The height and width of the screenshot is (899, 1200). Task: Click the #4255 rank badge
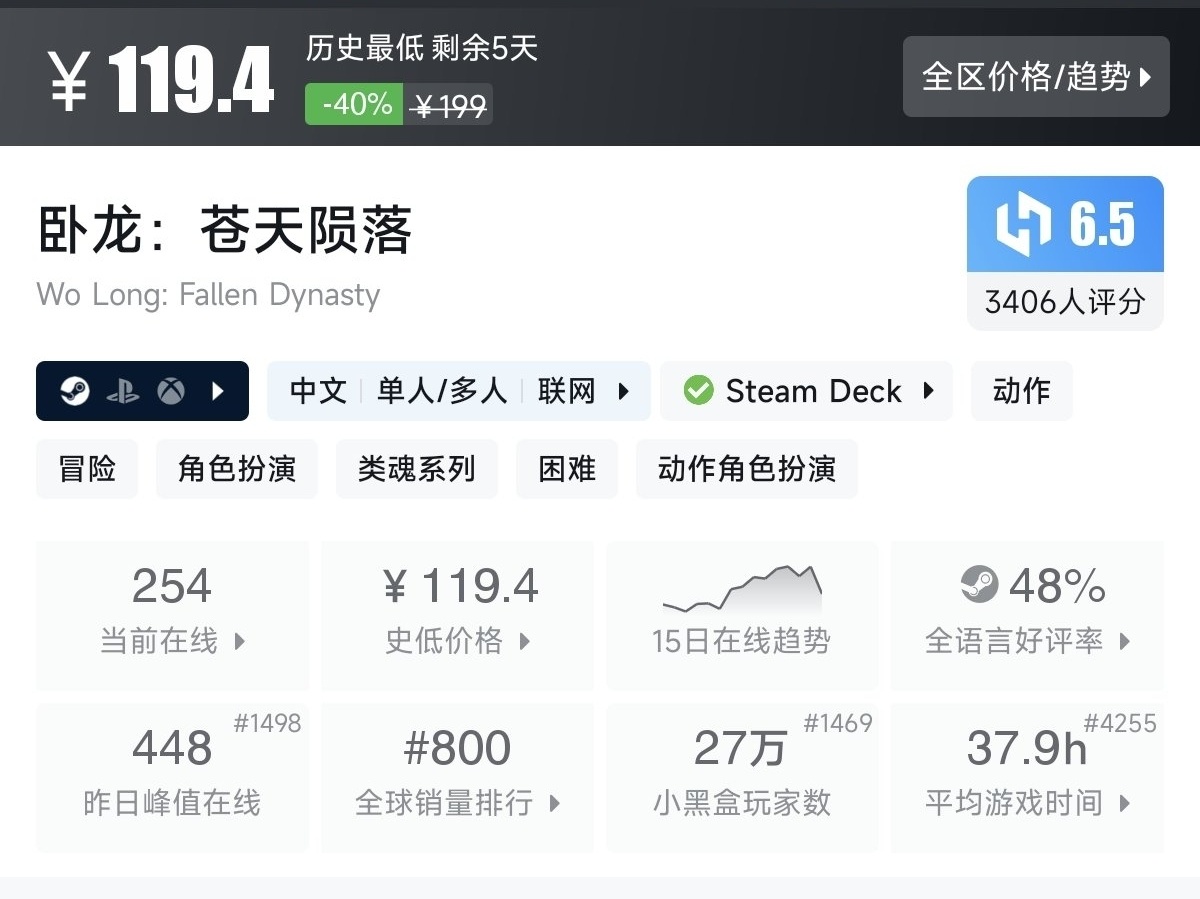point(1121,723)
